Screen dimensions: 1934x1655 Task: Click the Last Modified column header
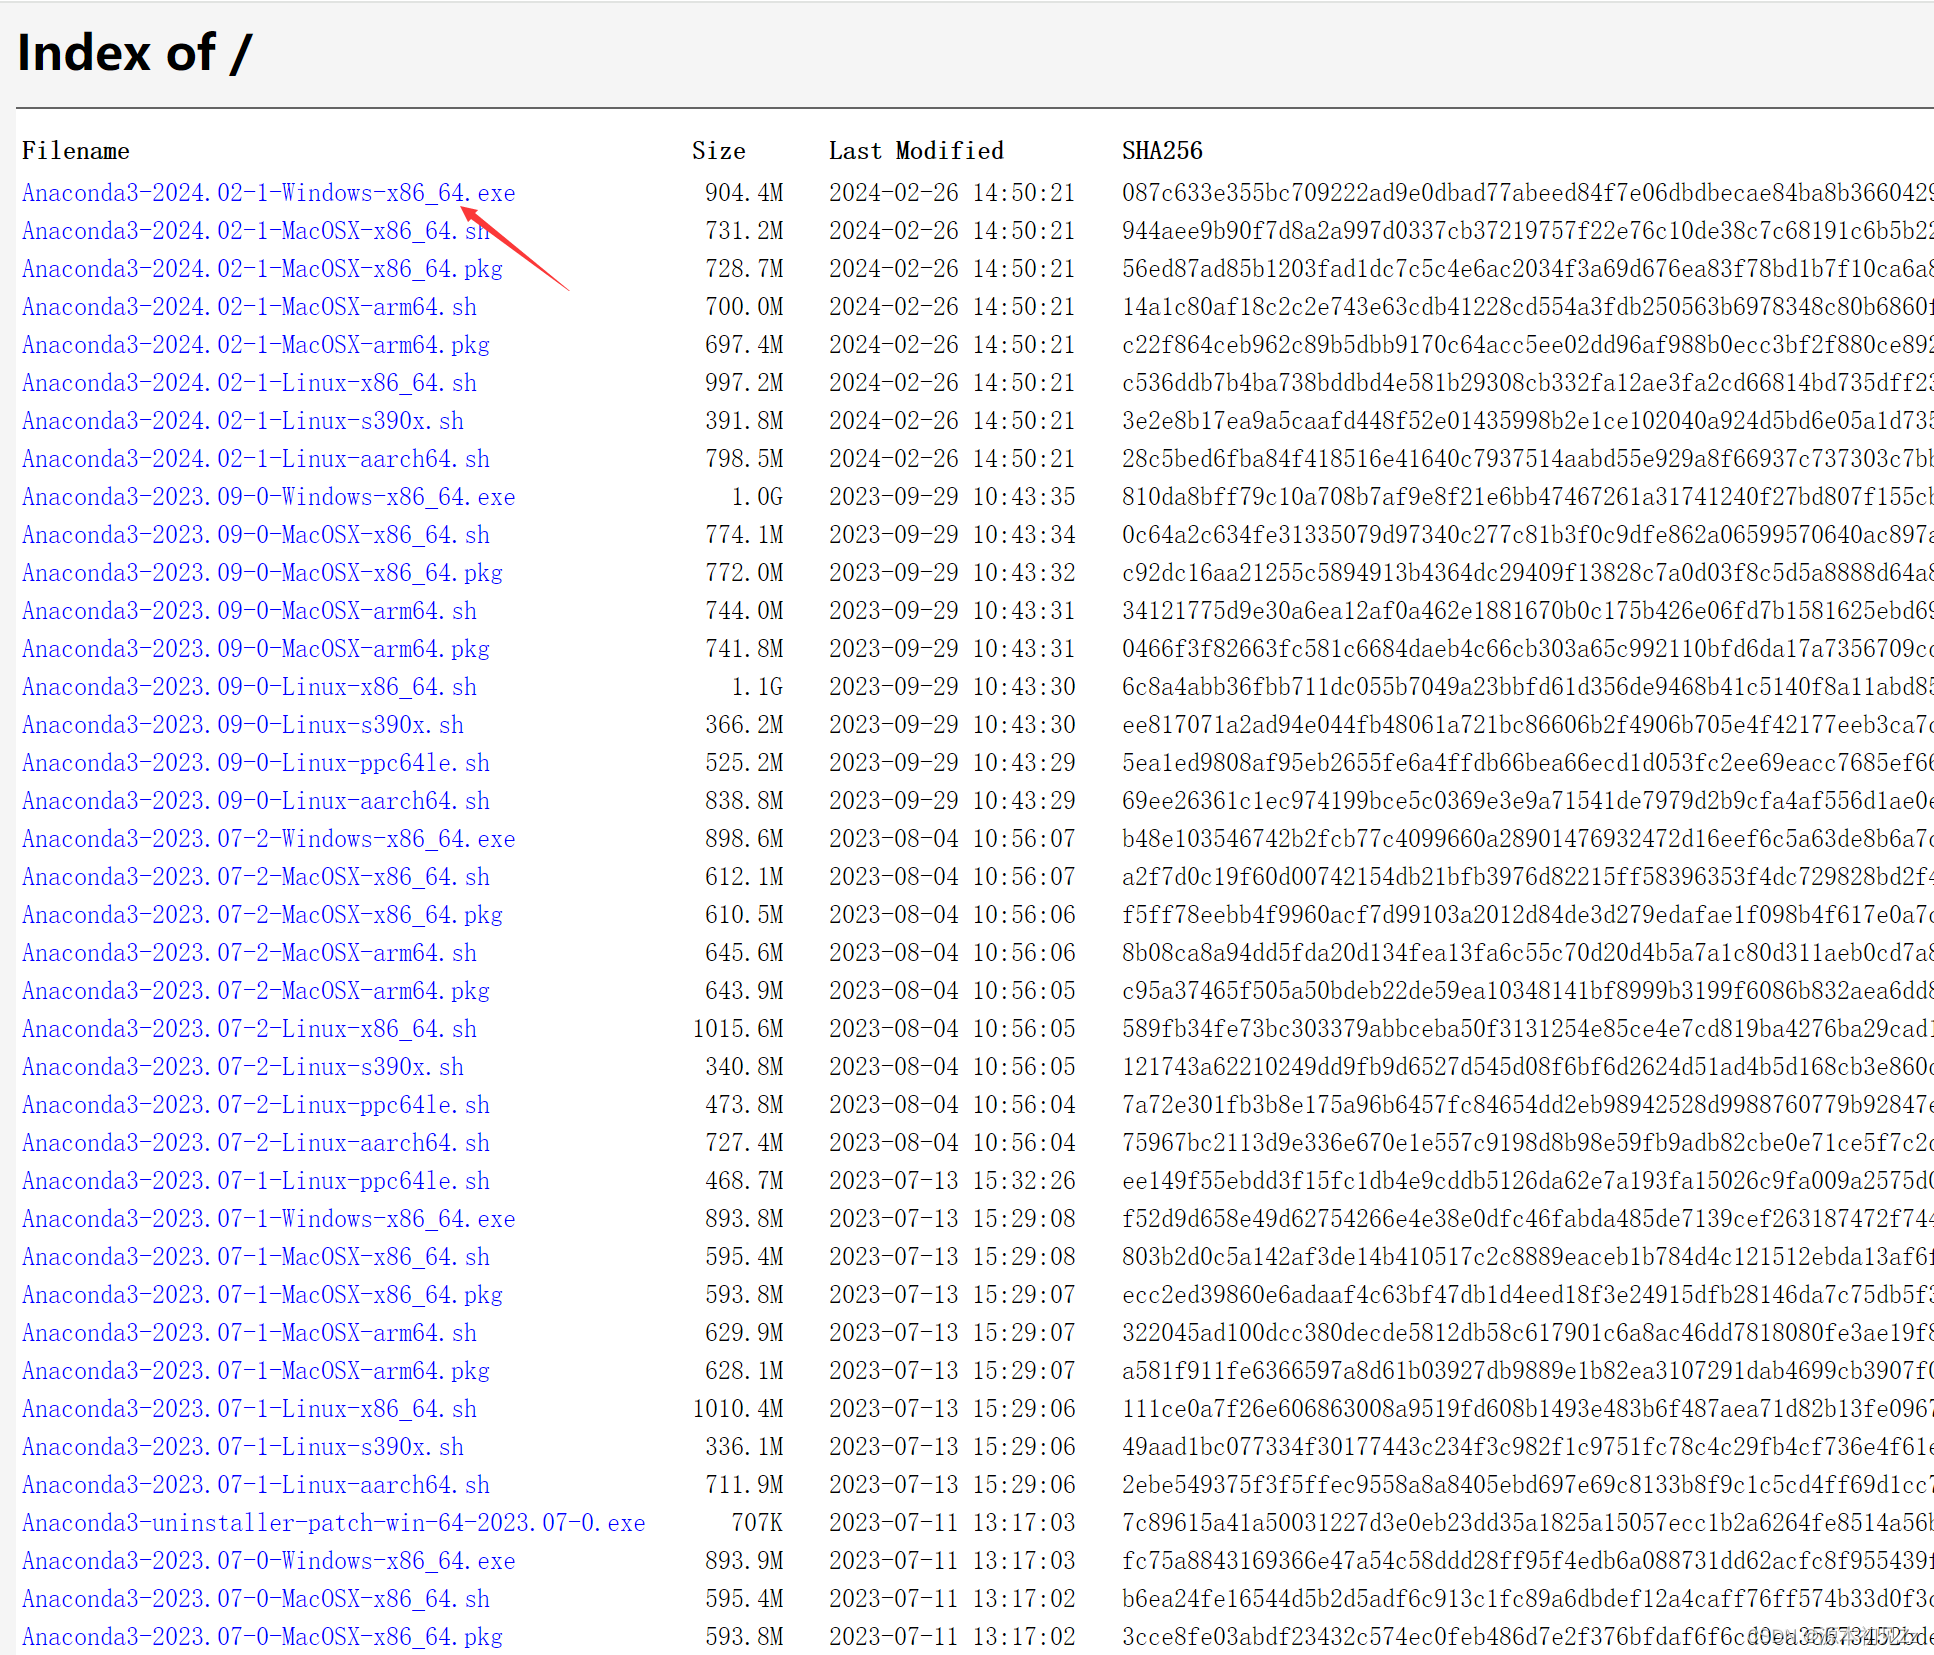click(915, 151)
